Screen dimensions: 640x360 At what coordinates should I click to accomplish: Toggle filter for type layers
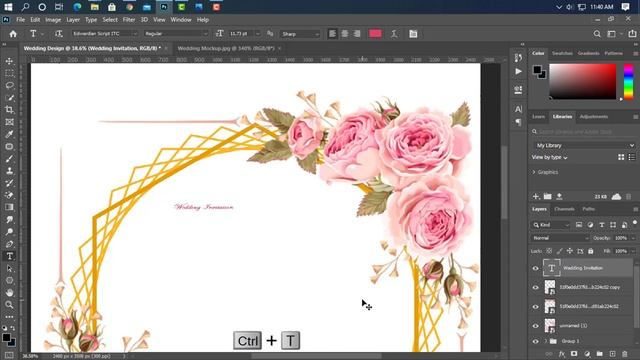coord(602,225)
